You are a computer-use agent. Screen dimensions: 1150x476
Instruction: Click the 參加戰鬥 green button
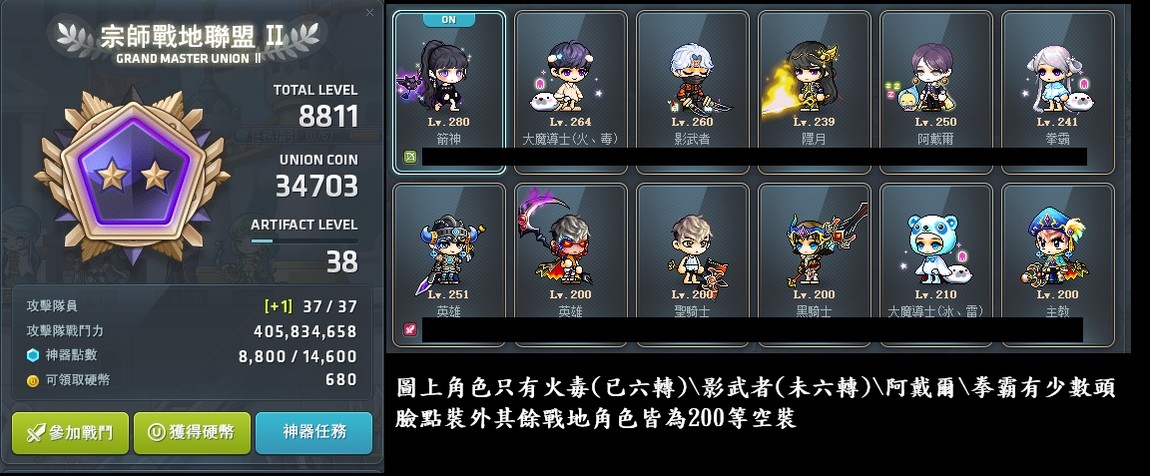pyautogui.click(x=70, y=433)
